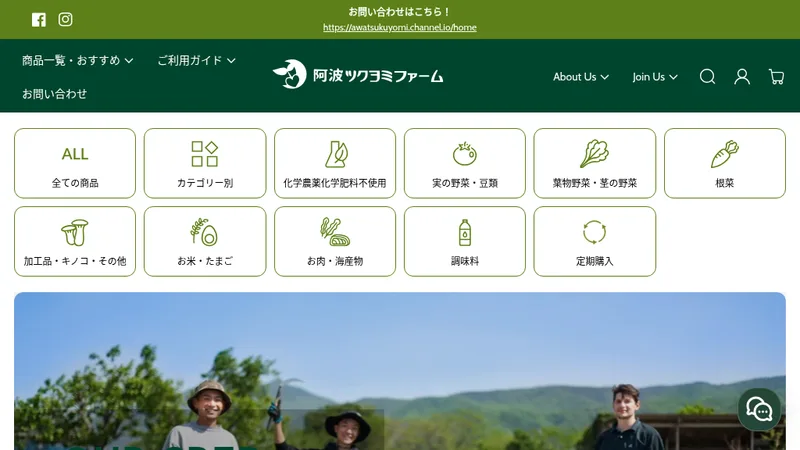
Task: View the shopping cart icon
Action: point(777,77)
